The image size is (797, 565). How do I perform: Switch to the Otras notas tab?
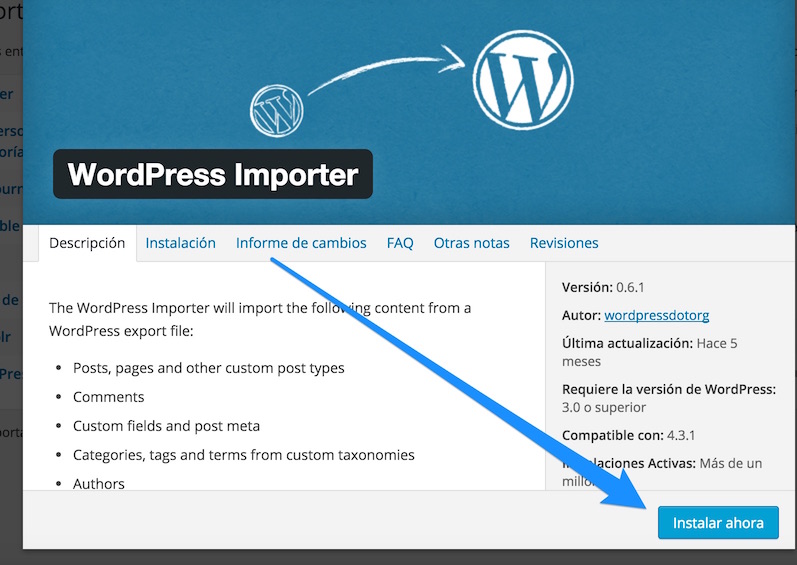pyautogui.click(x=471, y=243)
